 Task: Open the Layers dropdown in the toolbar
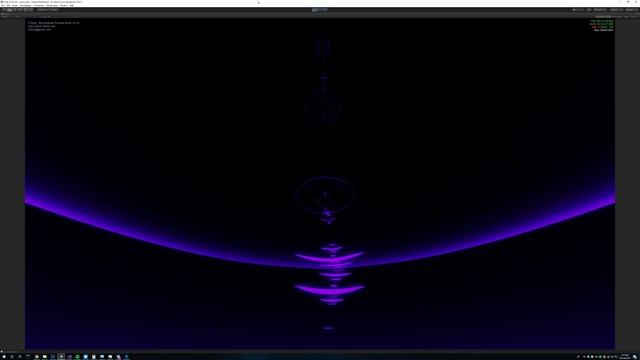tap(616, 10)
